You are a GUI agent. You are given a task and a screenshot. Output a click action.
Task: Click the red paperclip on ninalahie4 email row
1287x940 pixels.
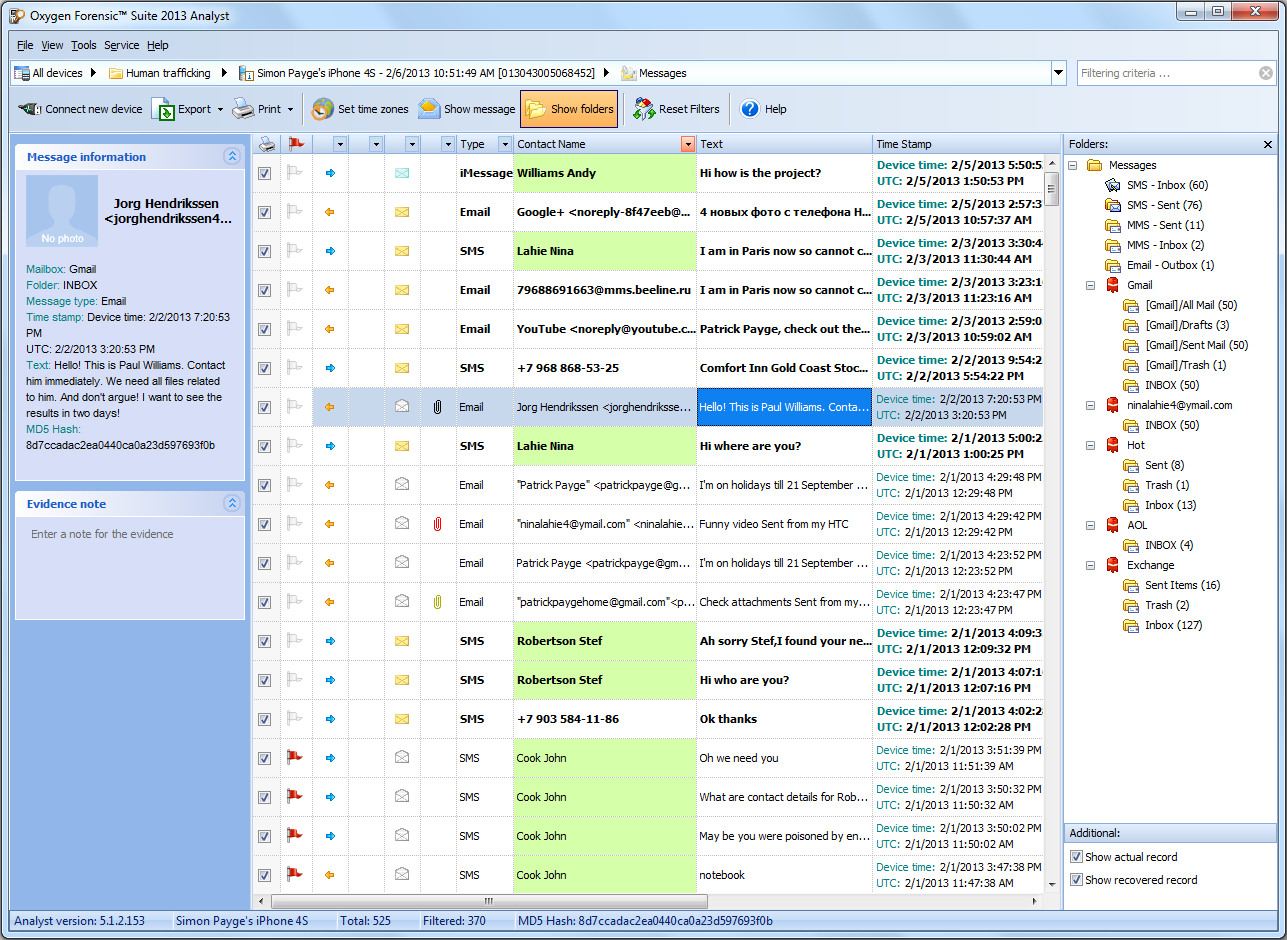[x=437, y=524]
